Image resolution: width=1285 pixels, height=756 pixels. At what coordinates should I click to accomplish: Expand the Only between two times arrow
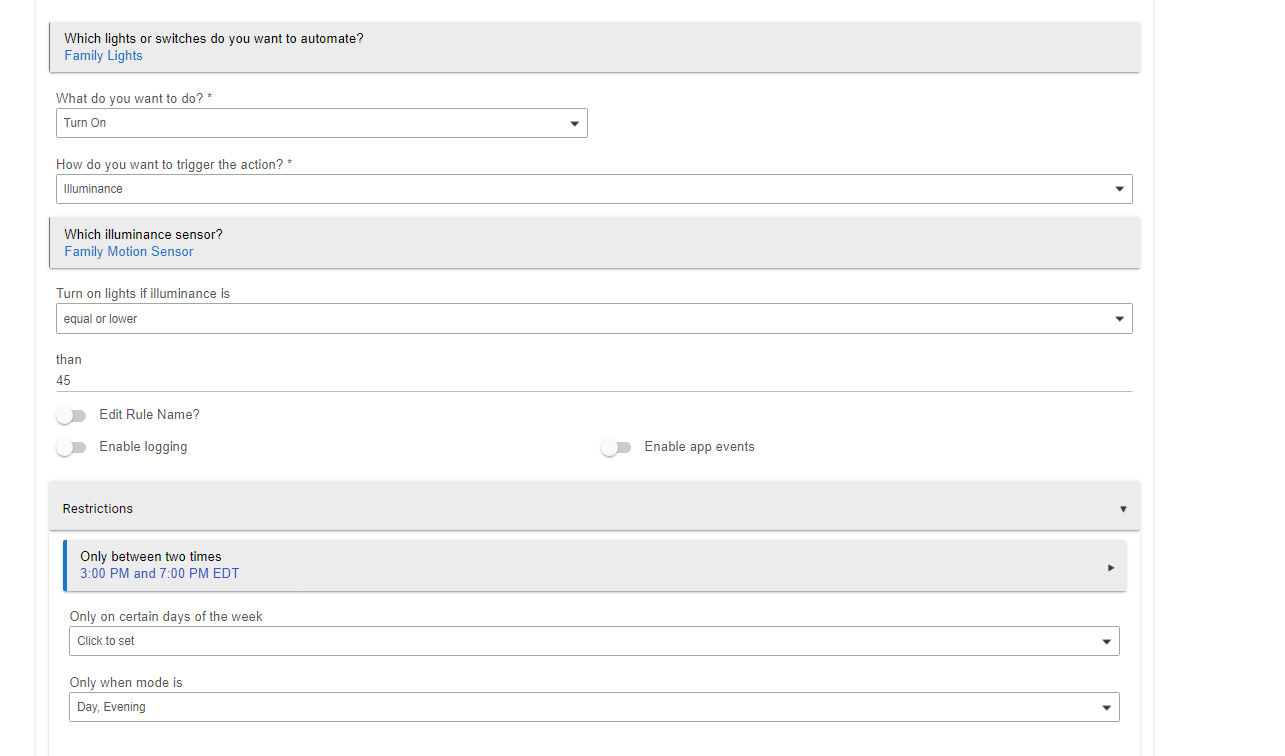click(x=1110, y=568)
